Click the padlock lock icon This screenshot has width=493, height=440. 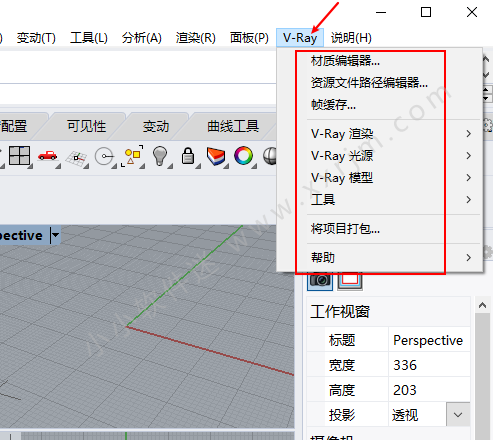pyautogui.click(x=188, y=156)
